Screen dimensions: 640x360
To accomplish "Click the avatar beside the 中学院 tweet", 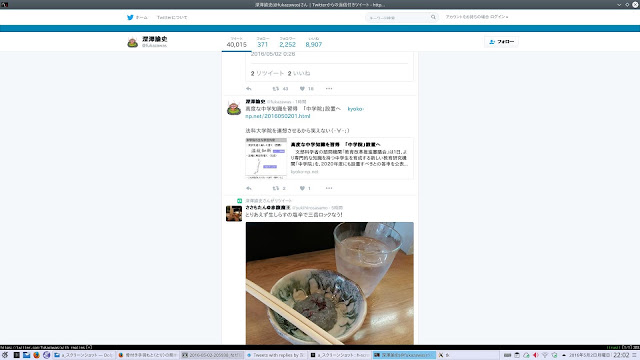I will click(x=234, y=108).
